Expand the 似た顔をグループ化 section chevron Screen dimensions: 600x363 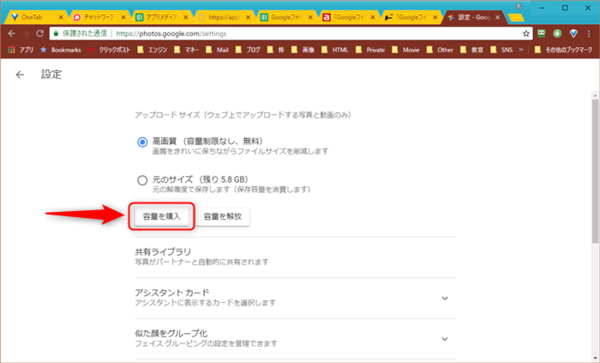pyautogui.click(x=445, y=339)
